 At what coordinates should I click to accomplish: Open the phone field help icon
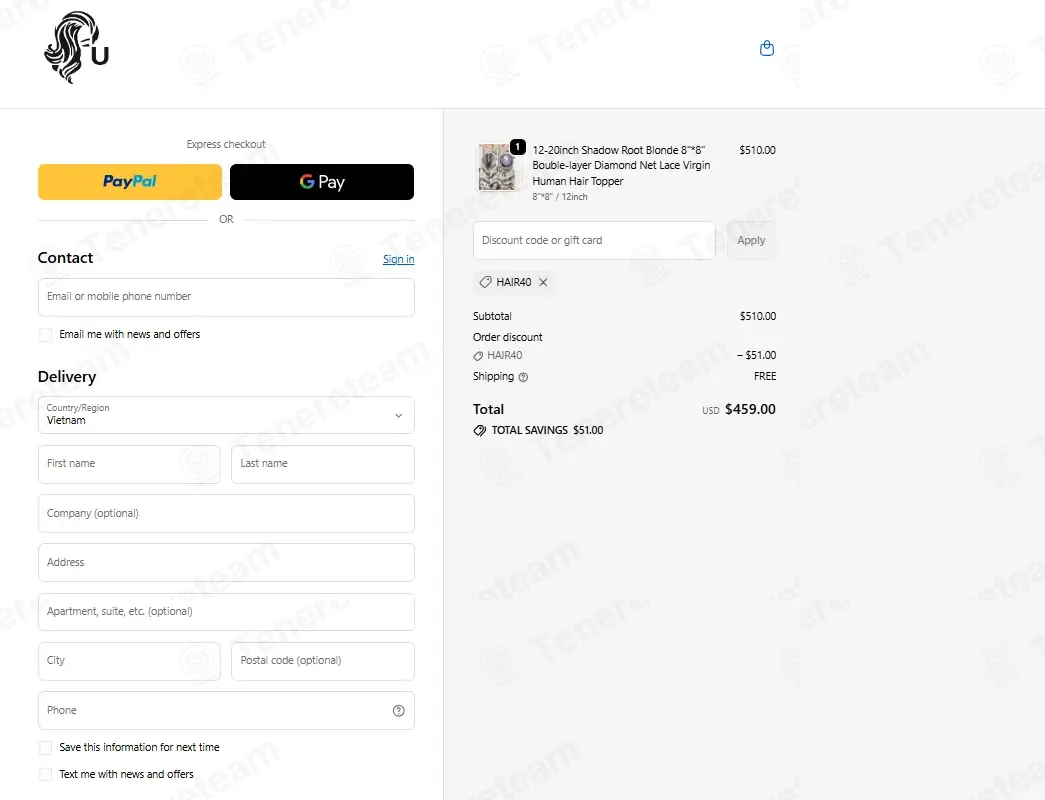399,711
